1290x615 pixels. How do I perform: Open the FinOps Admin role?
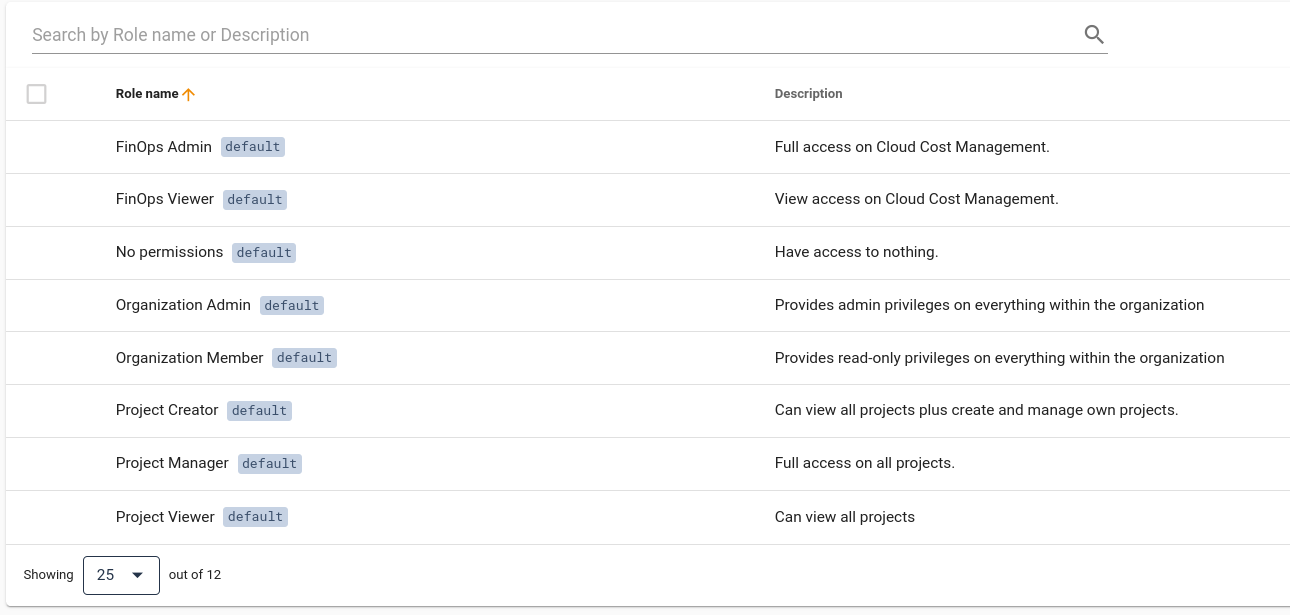[164, 147]
